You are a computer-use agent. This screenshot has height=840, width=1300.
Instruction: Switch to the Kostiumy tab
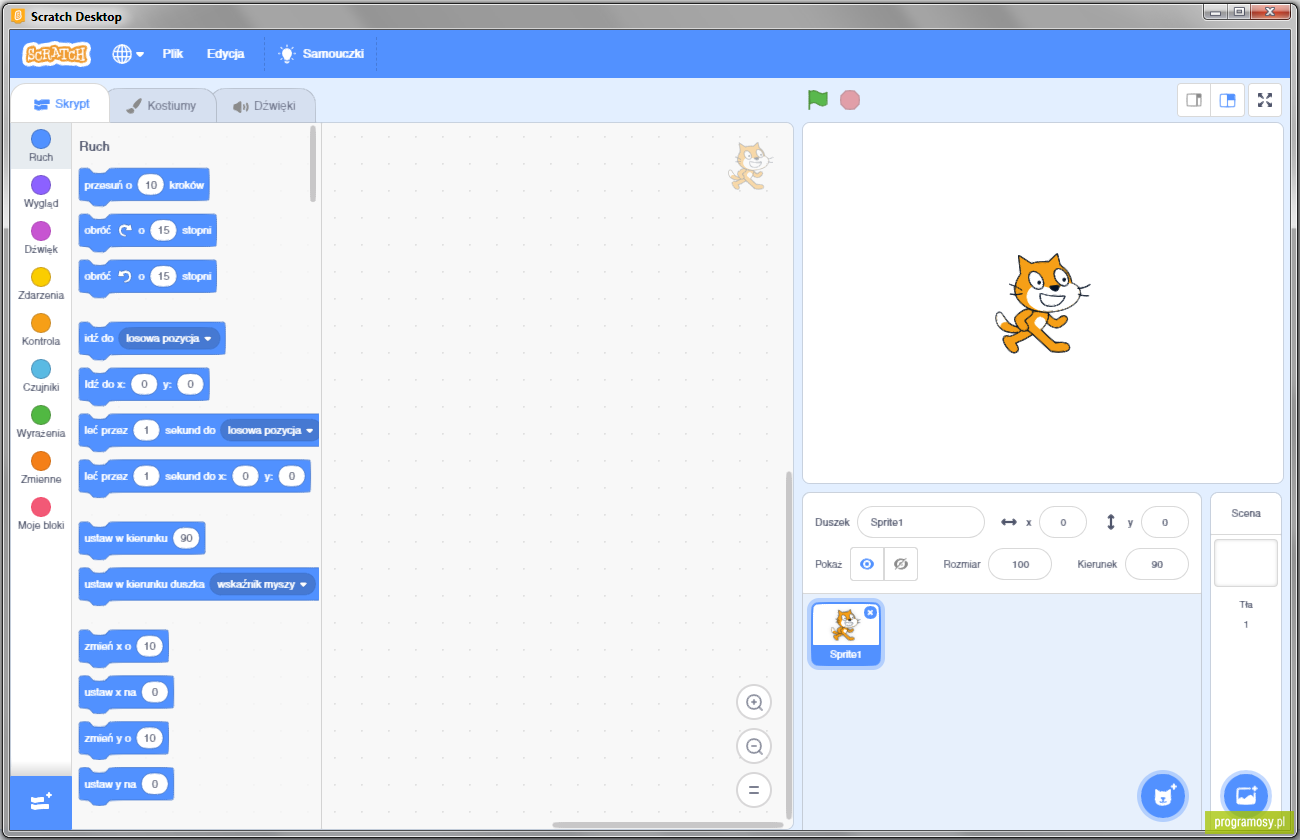point(162,105)
